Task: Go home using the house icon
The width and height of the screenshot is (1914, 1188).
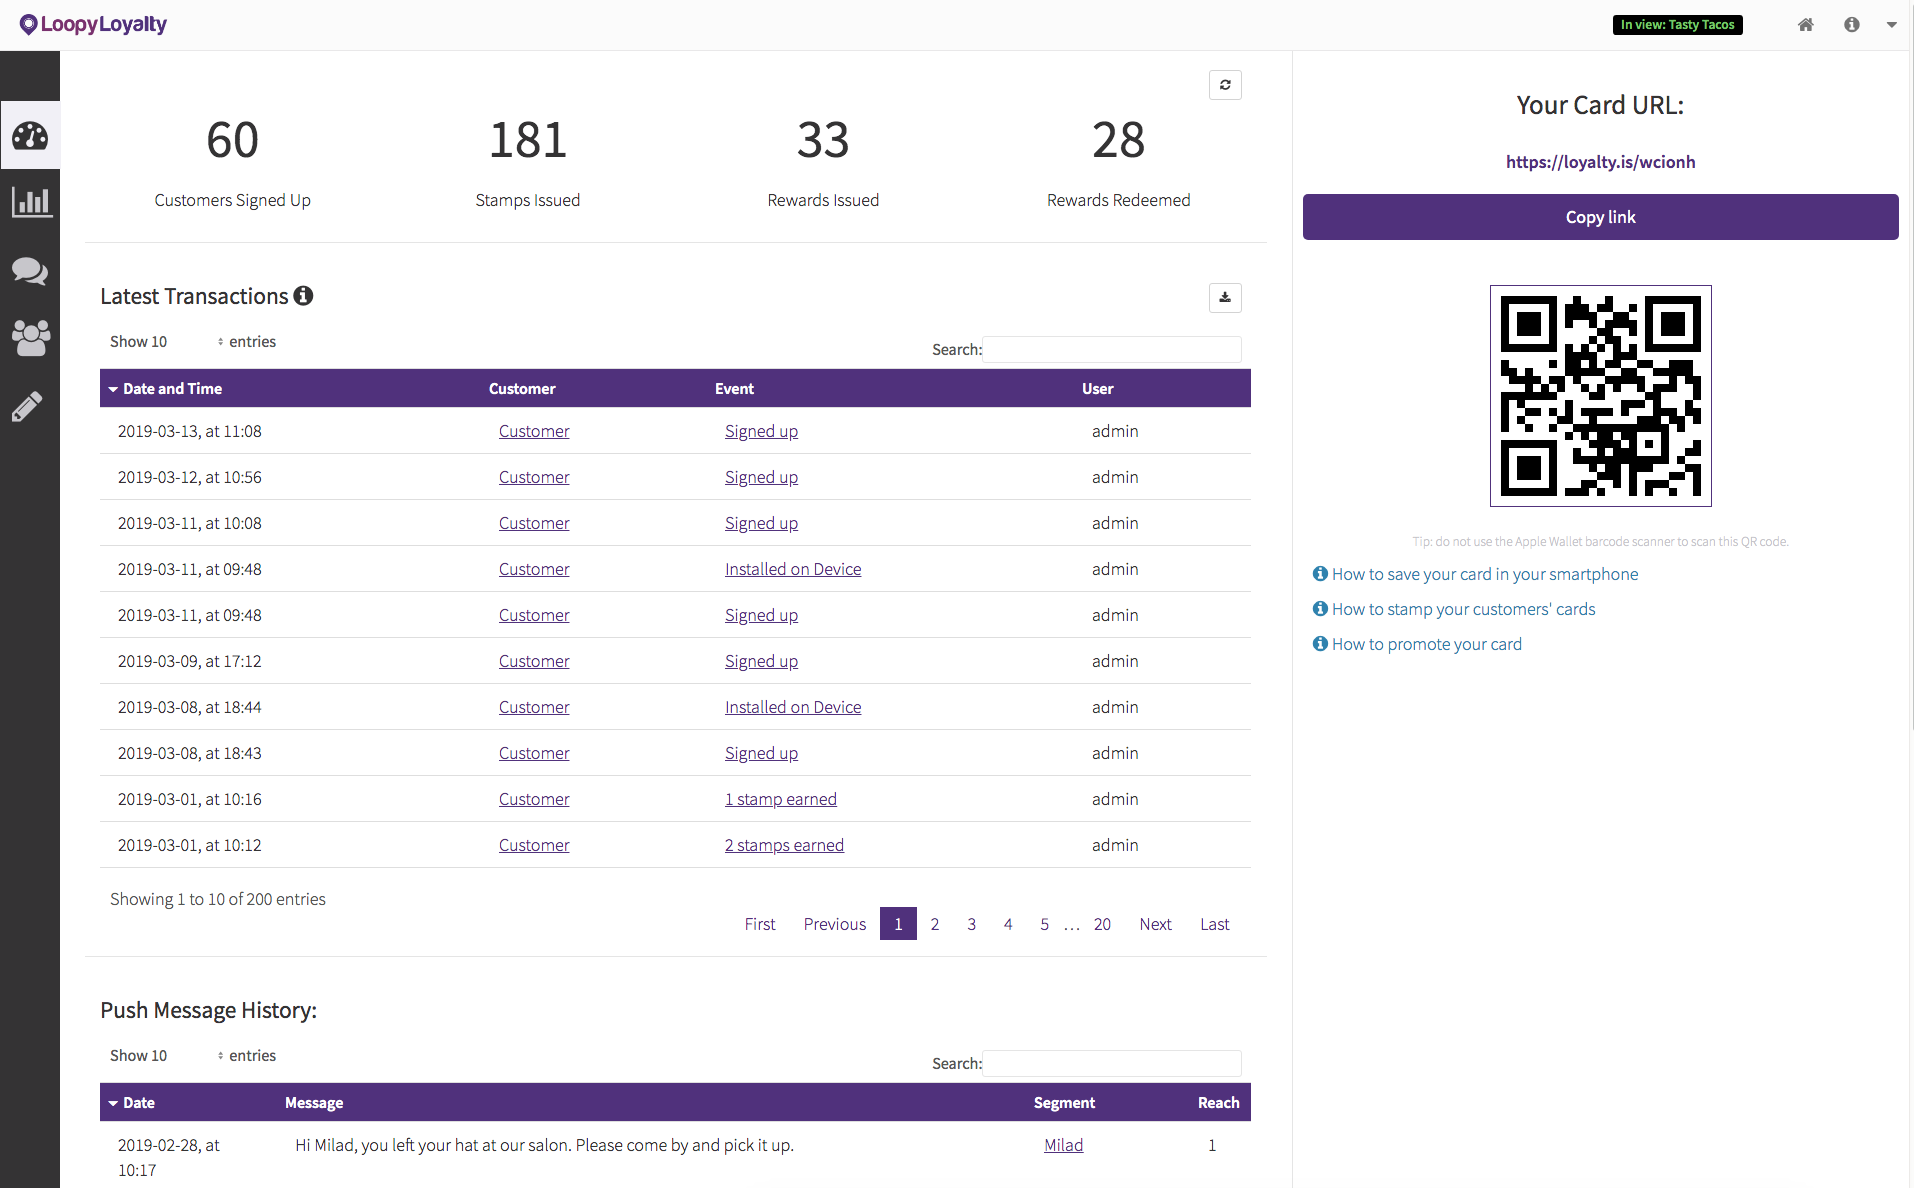Action: click(x=1805, y=24)
